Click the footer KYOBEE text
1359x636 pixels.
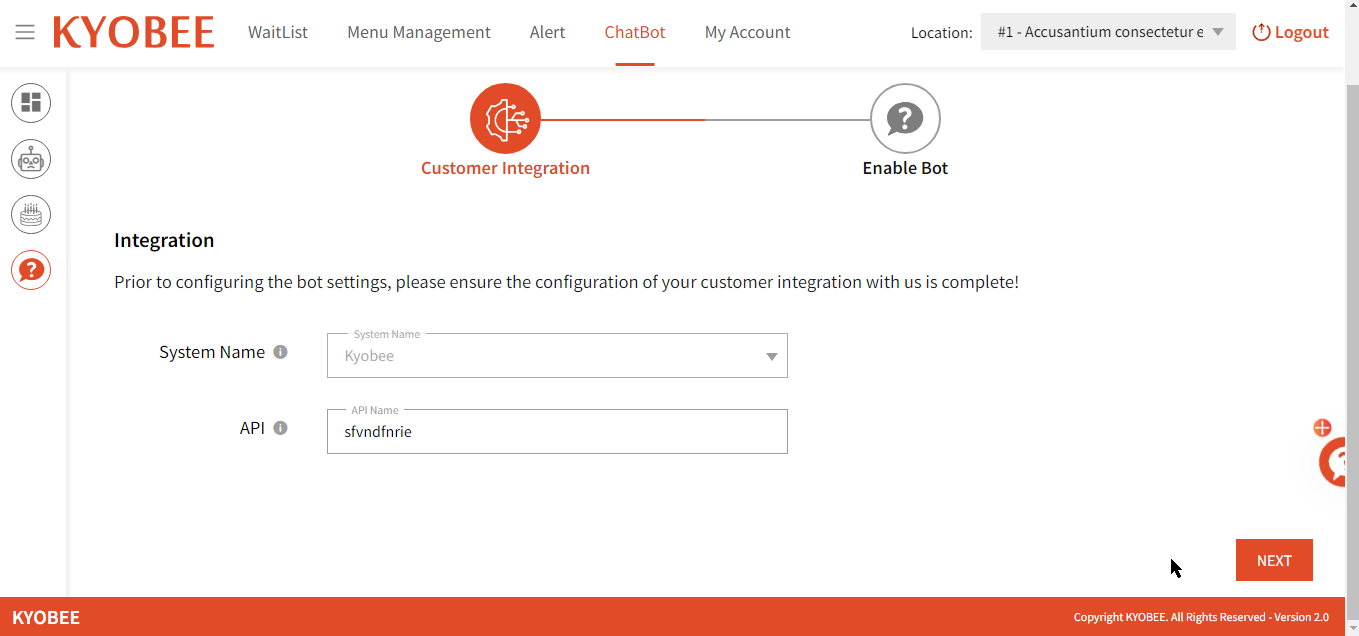click(46, 617)
